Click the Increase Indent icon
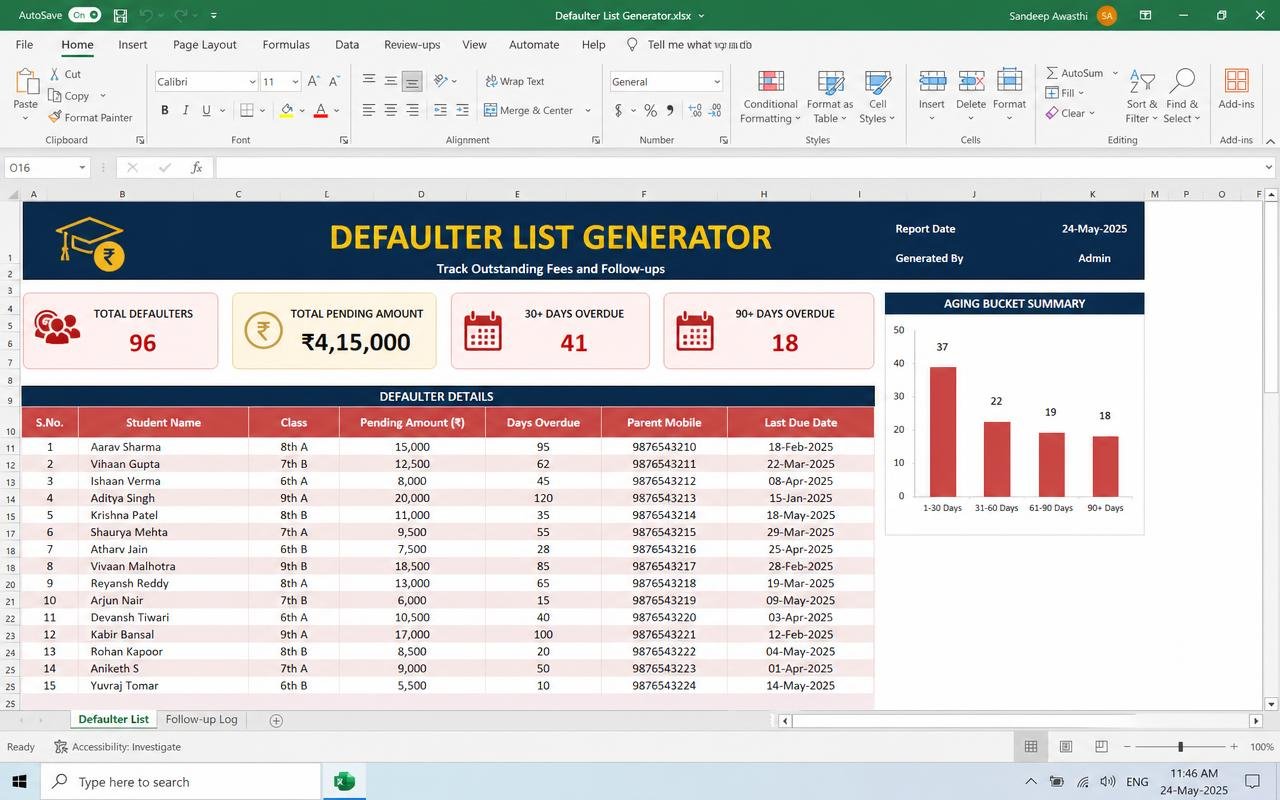The height and width of the screenshot is (800, 1280). (462, 110)
